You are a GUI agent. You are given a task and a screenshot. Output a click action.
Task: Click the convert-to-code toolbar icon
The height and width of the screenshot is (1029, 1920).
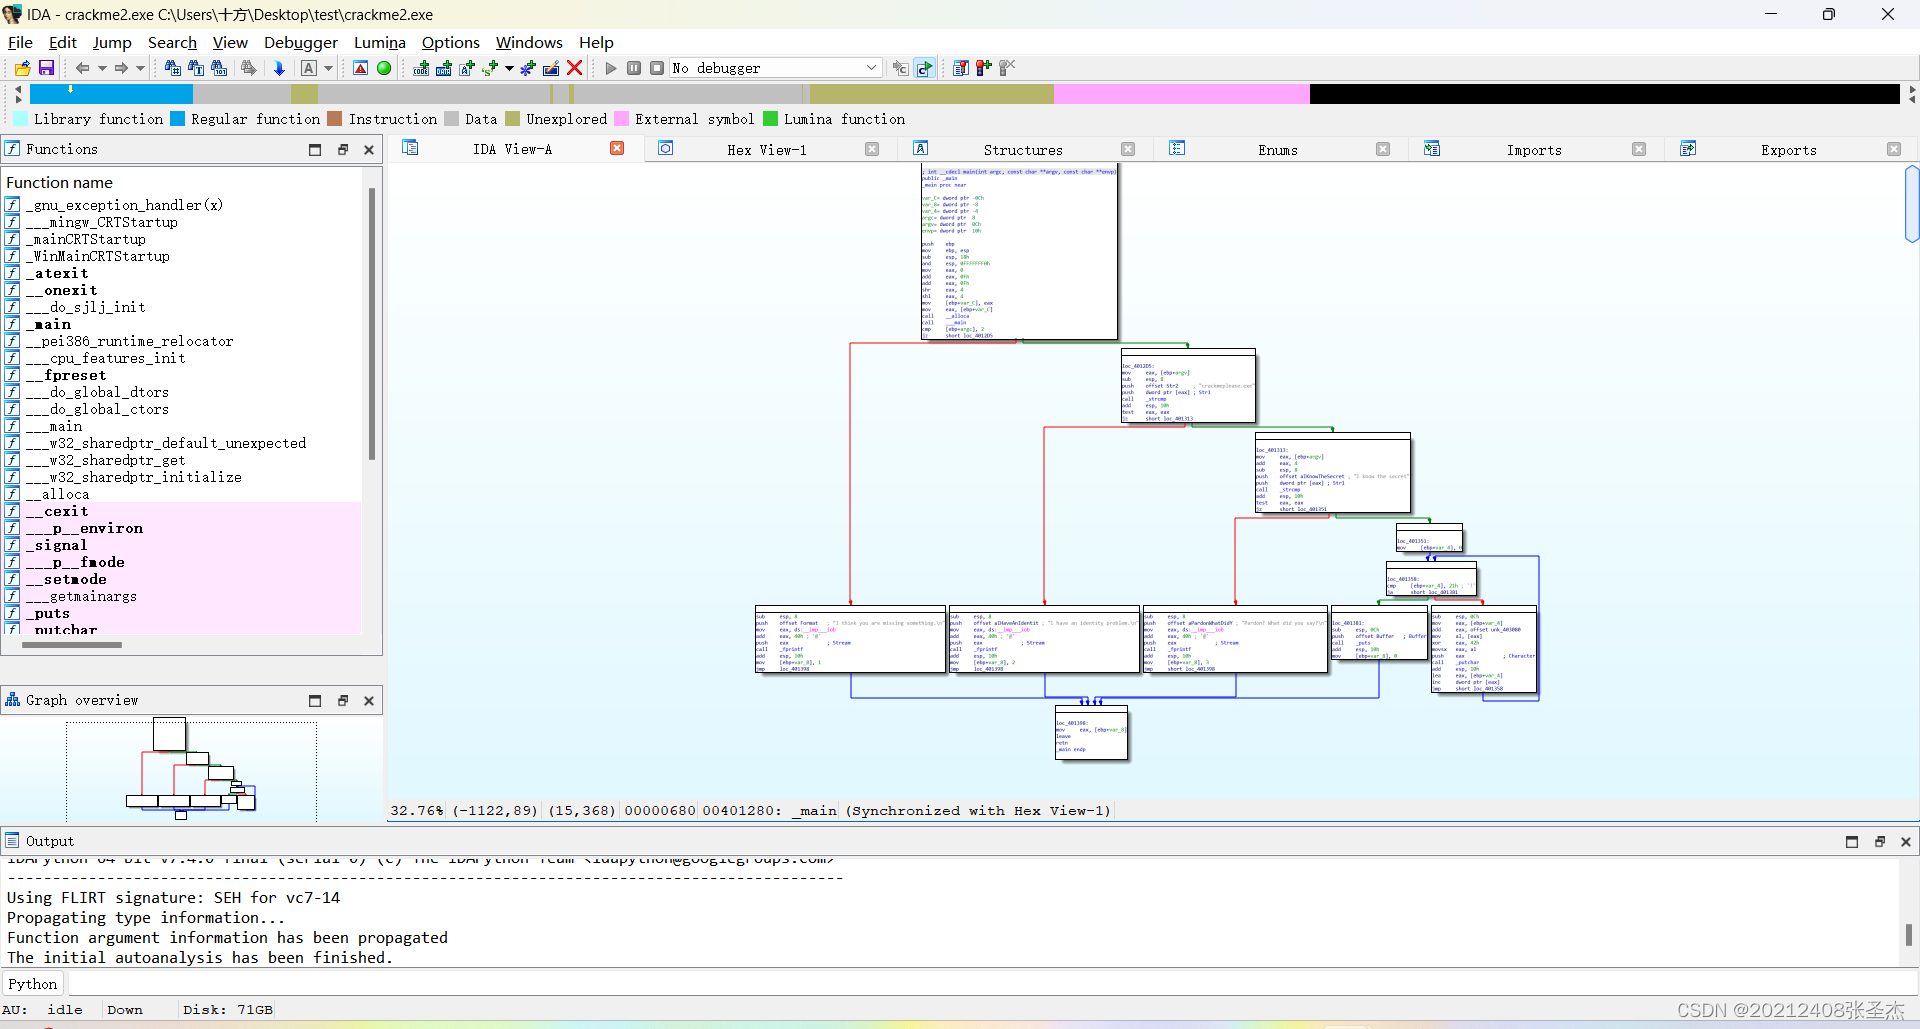421,68
